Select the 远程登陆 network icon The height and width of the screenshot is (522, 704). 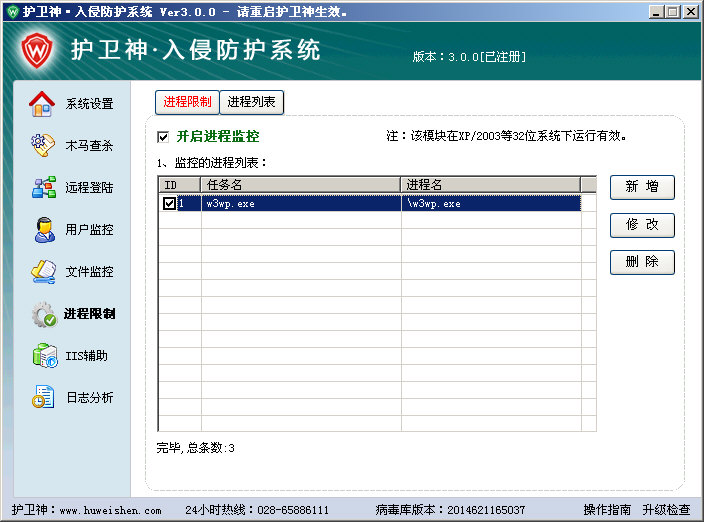click(44, 187)
